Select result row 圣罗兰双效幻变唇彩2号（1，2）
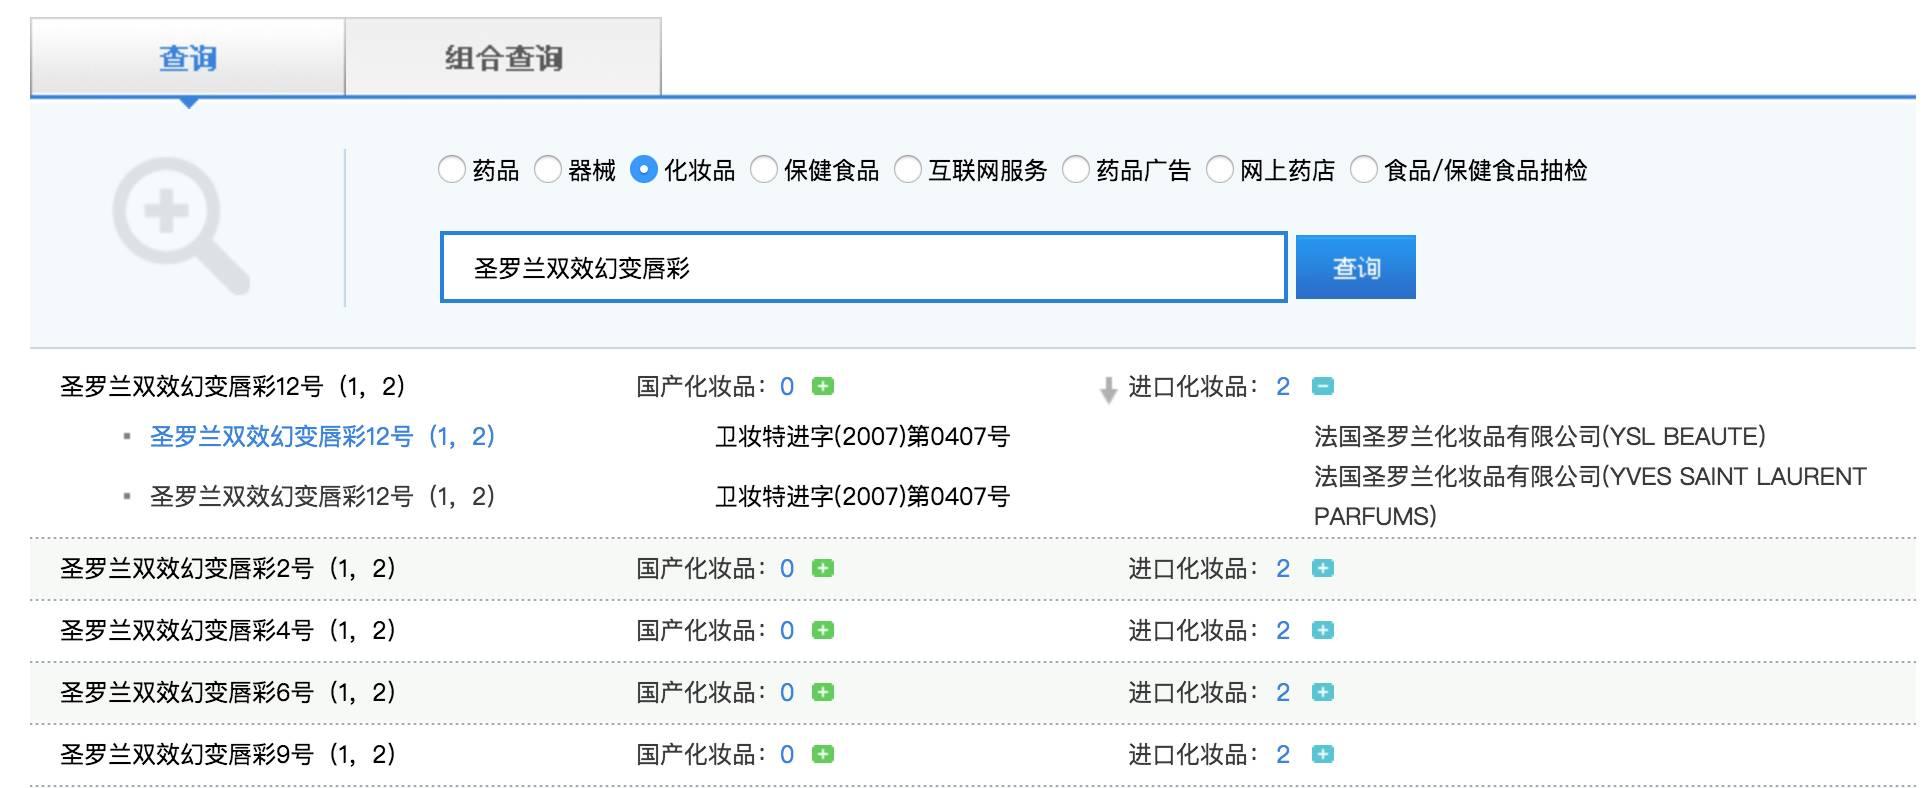1926x788 pixels. point(228,569)
